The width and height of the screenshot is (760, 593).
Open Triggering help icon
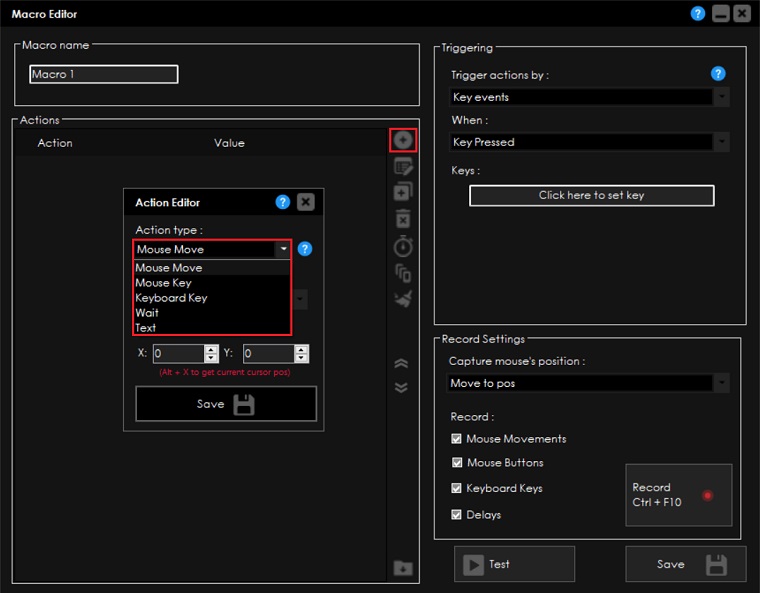click(x=718, y=74)
